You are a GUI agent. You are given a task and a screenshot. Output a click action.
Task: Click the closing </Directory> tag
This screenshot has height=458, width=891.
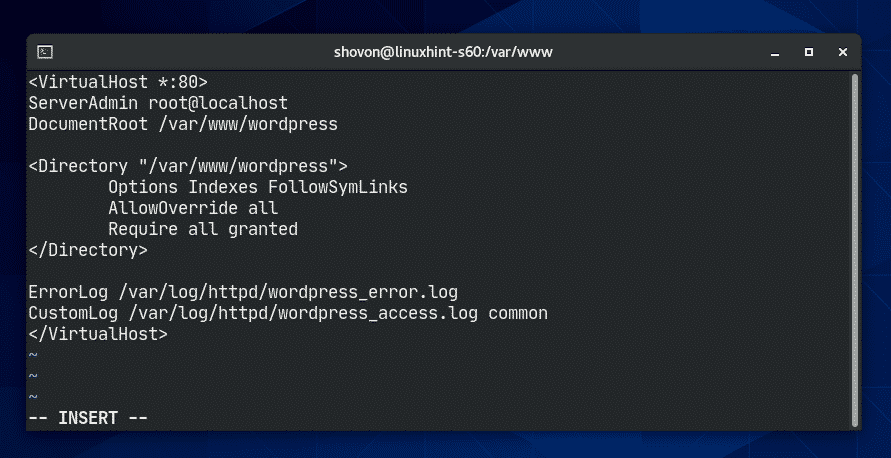click(88, 250)
